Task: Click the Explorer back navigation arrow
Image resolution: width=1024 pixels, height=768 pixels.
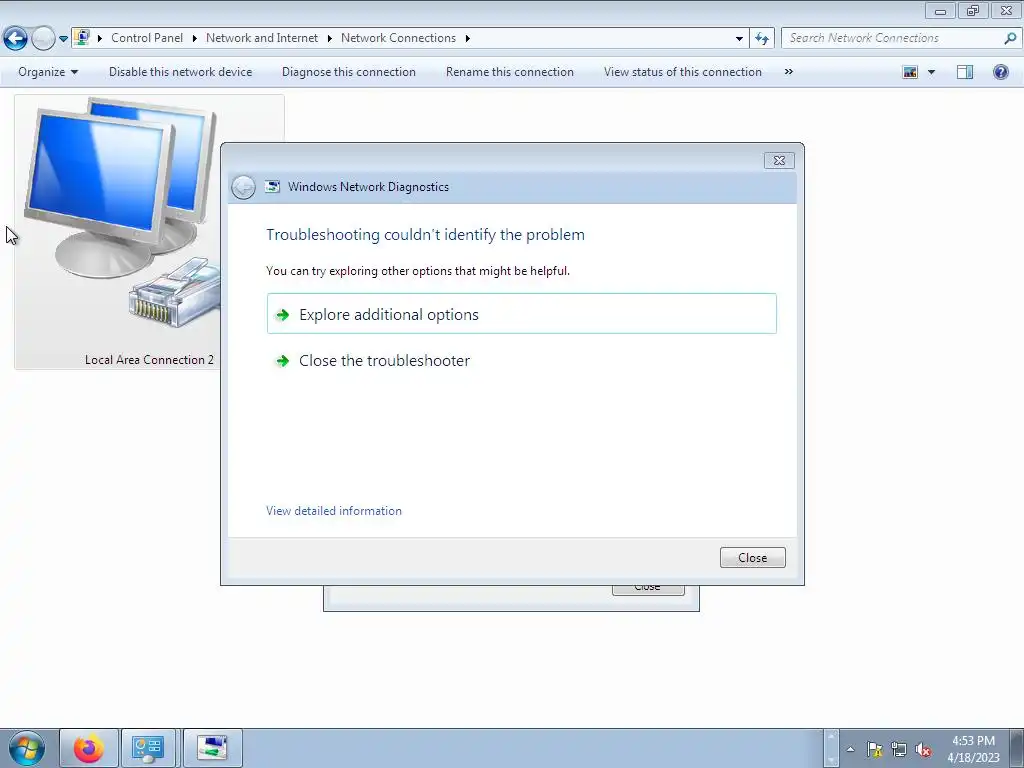Action: 16,39
